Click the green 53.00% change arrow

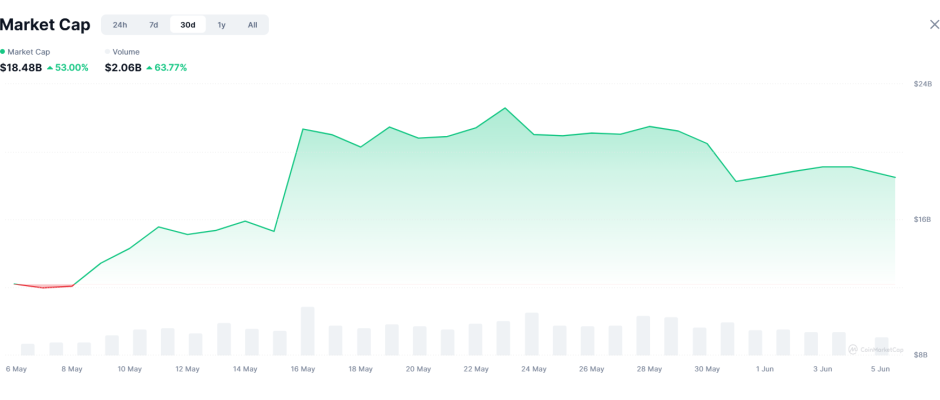50,68
